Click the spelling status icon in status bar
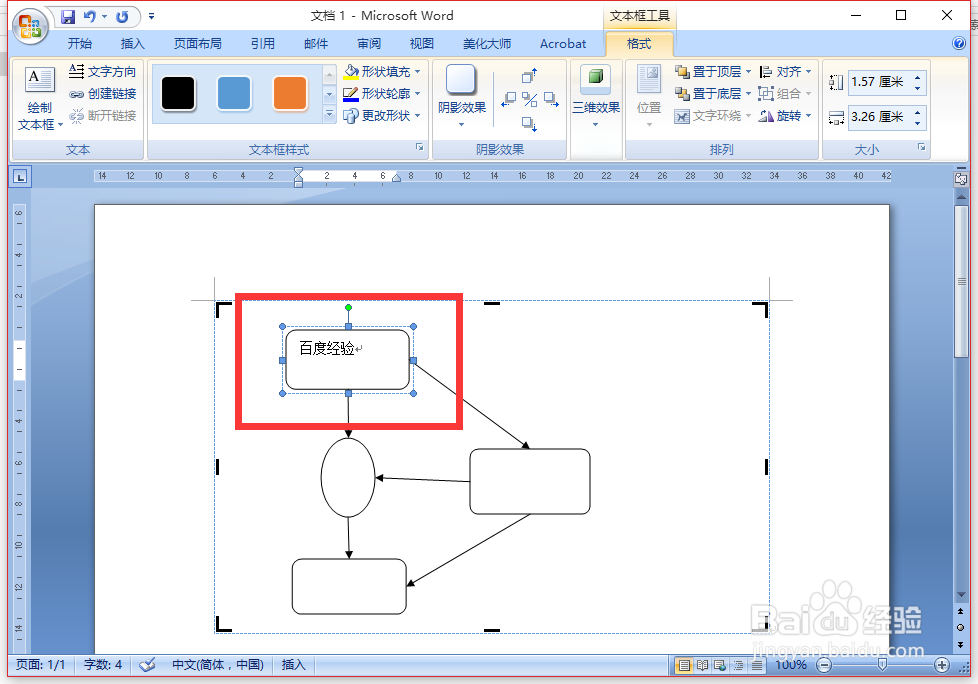Image resolution: width=978 pixels, height=684 pixels. (147, 665)
